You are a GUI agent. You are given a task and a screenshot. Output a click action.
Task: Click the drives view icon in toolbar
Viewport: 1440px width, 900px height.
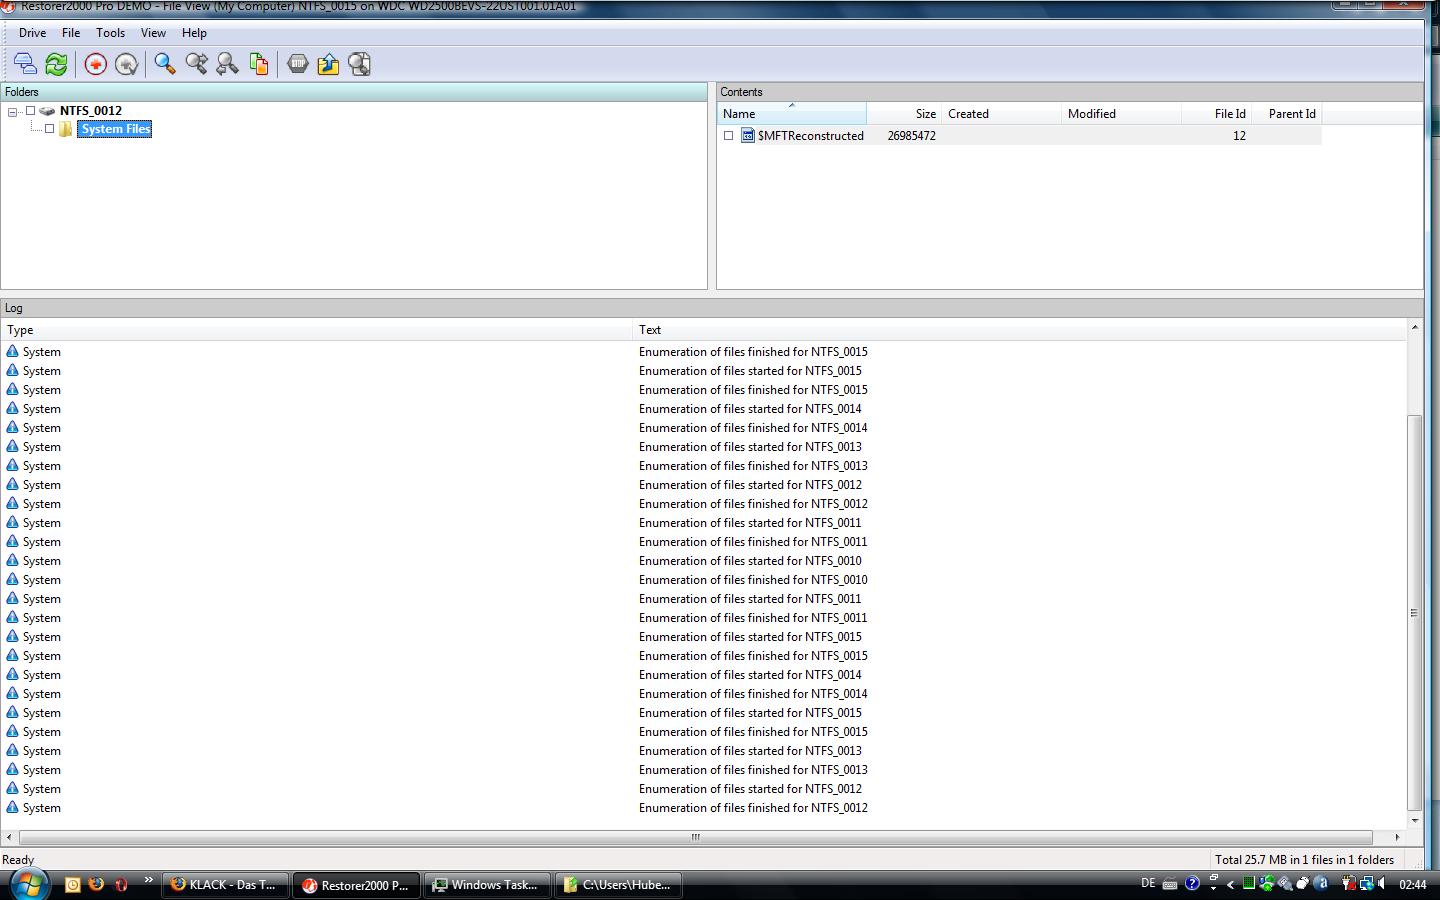point(25,64)
